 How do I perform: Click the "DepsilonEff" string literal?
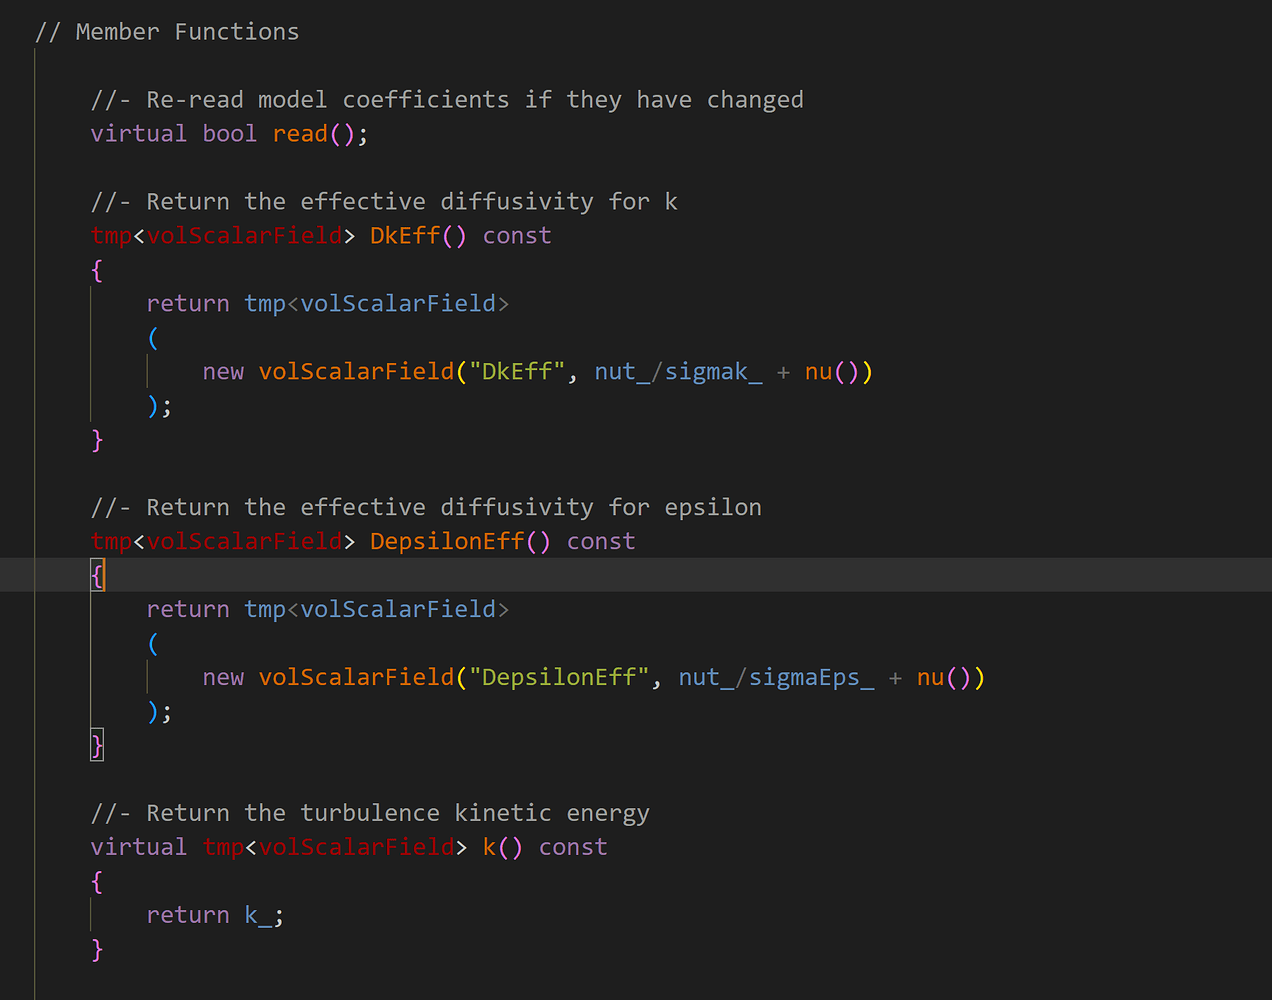click(x=559, y=678)
